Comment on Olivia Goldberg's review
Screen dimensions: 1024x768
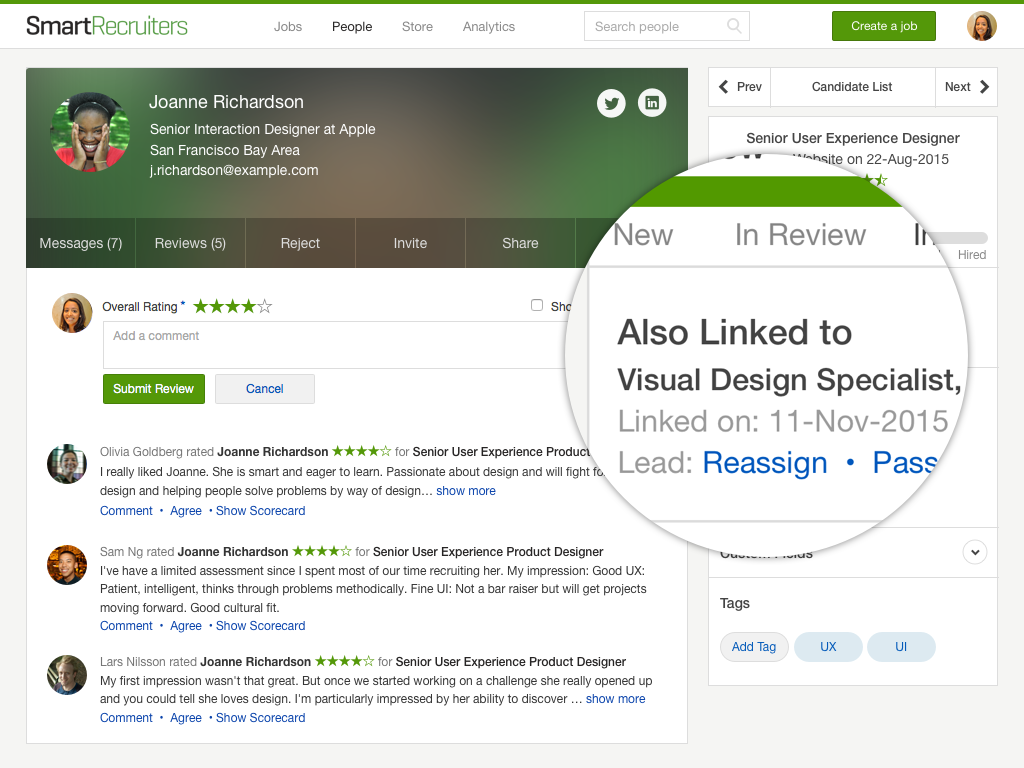[x=126, y=511]
